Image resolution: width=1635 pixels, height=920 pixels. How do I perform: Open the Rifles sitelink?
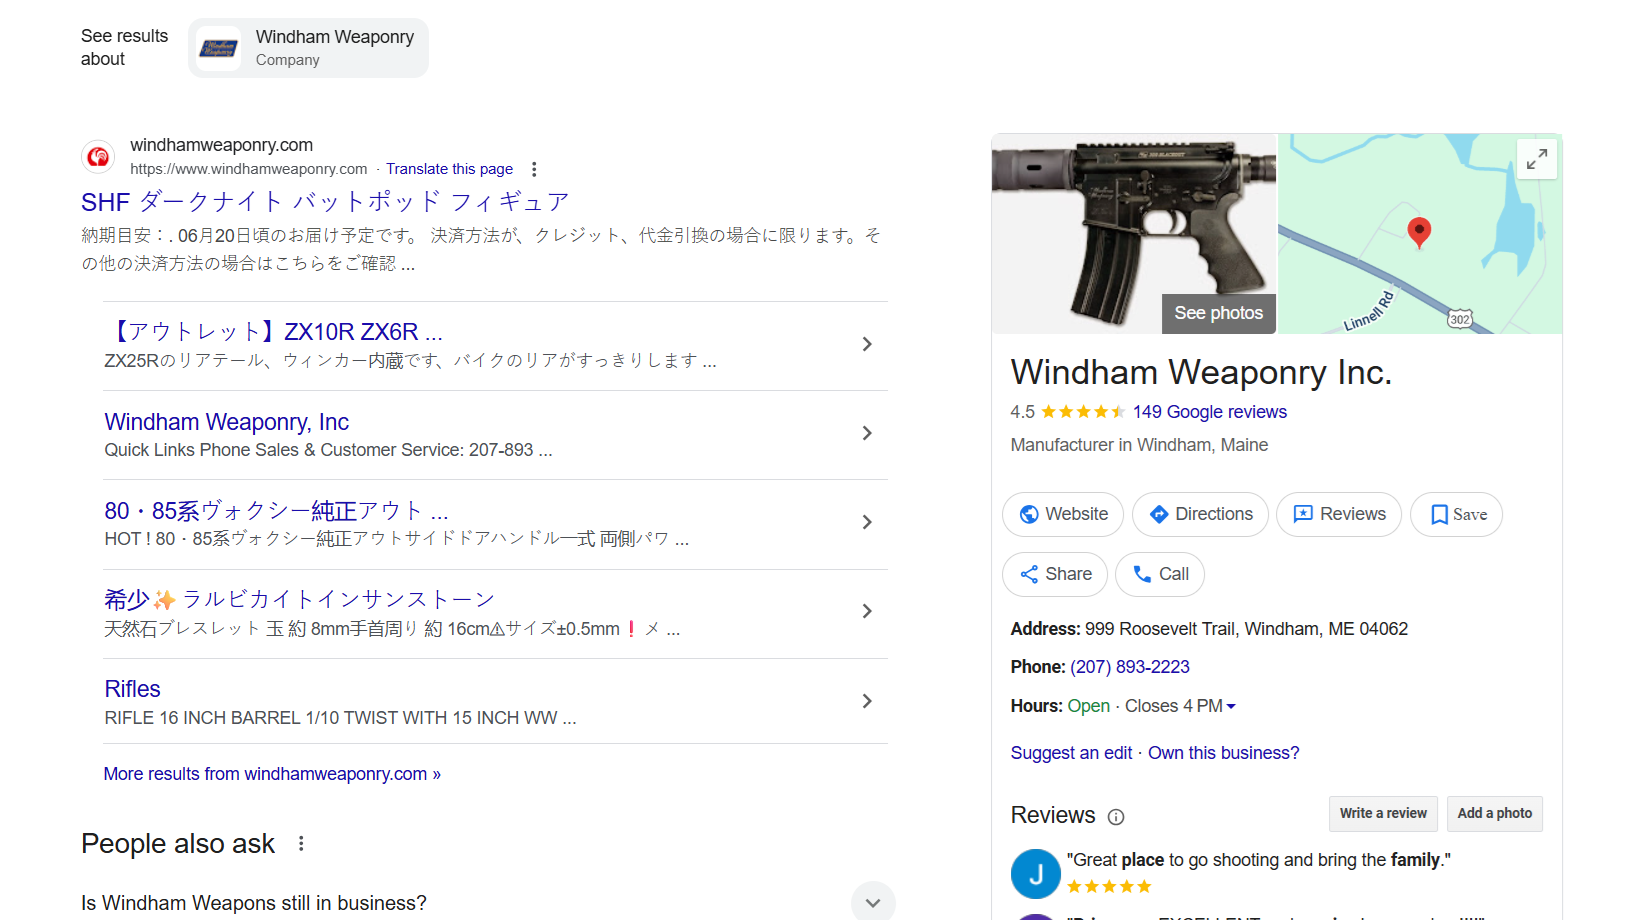tap(132, 689)
